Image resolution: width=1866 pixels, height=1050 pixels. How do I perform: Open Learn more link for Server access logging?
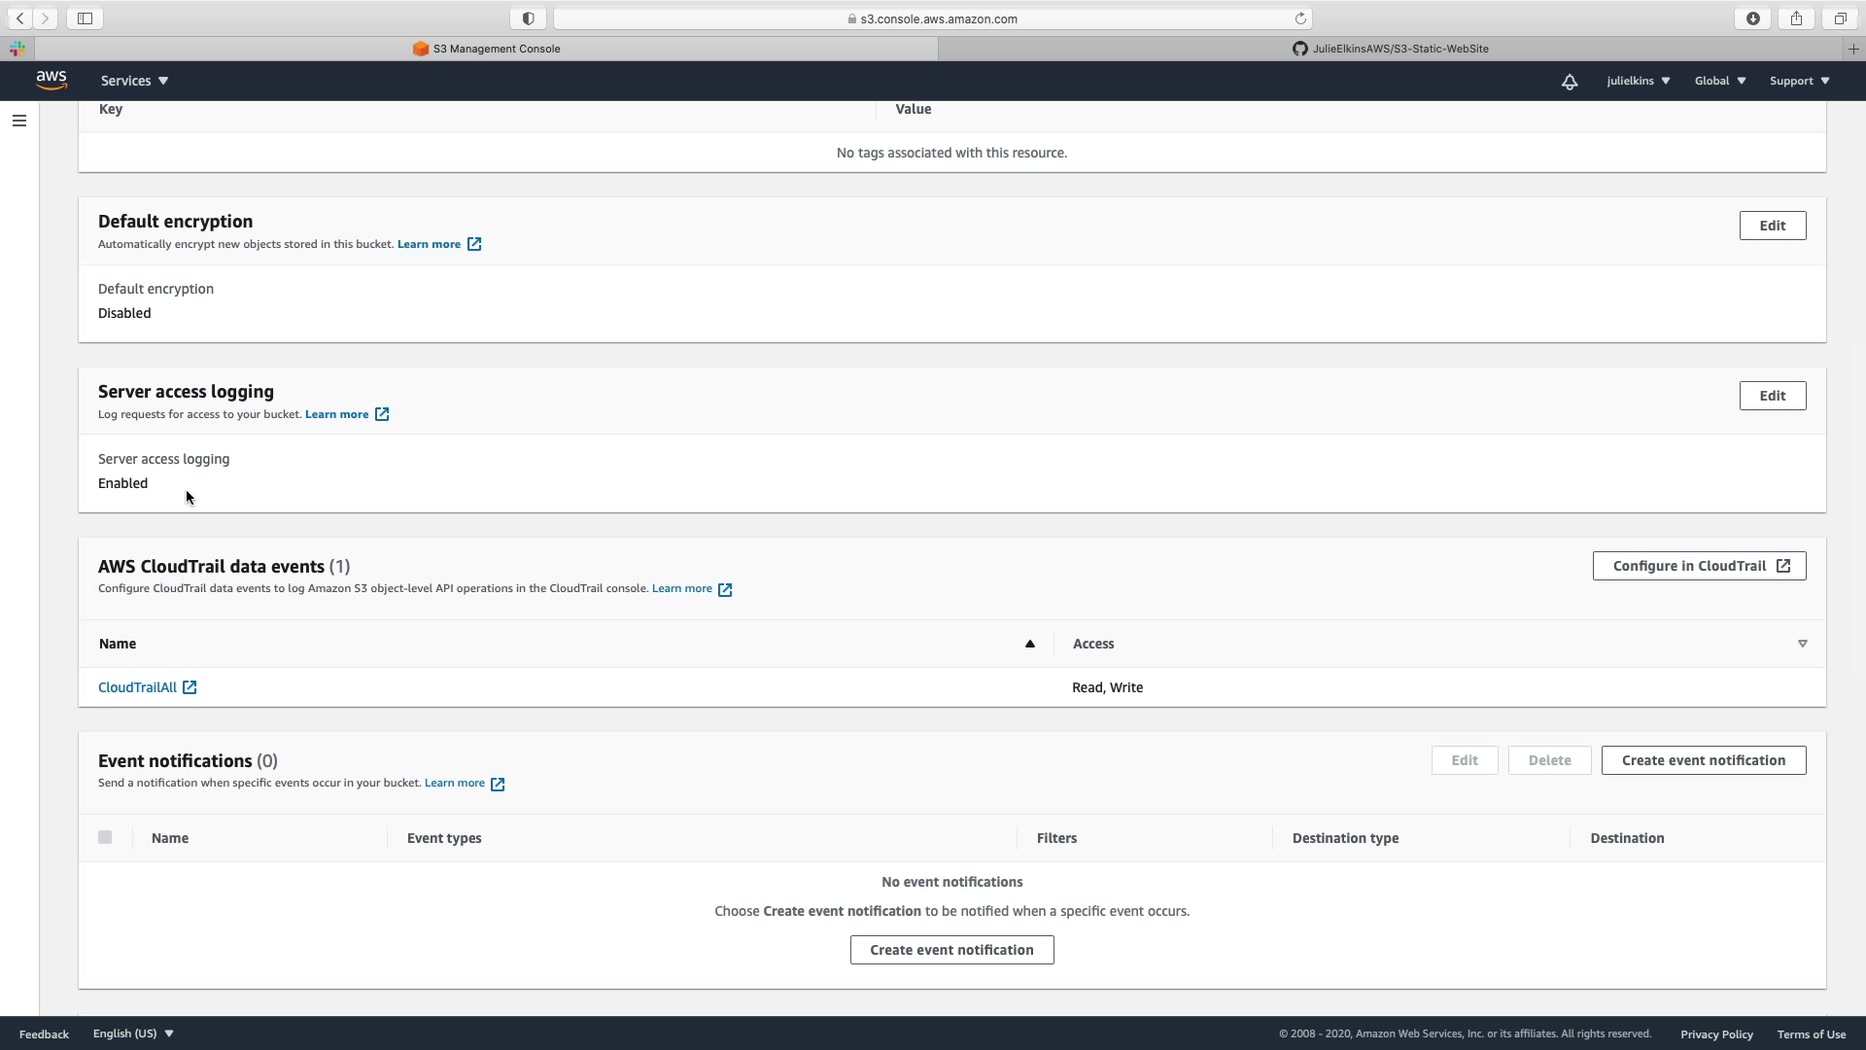click(337, 414)
